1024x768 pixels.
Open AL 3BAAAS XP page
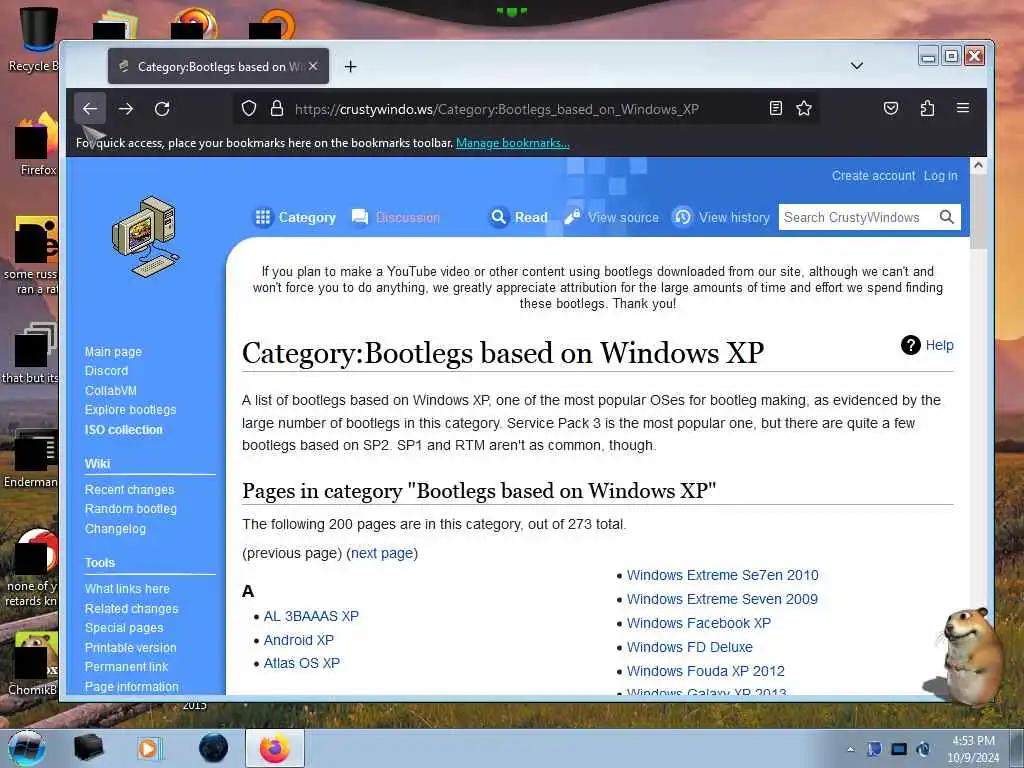point(311,616)
